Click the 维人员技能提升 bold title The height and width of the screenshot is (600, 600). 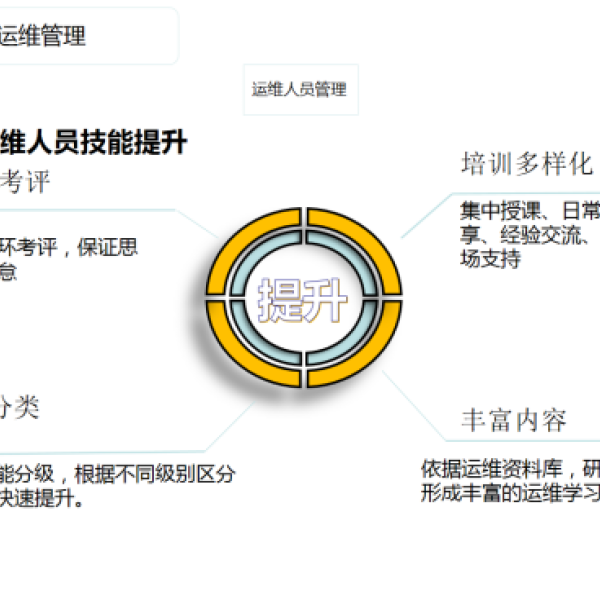(93, 142)
